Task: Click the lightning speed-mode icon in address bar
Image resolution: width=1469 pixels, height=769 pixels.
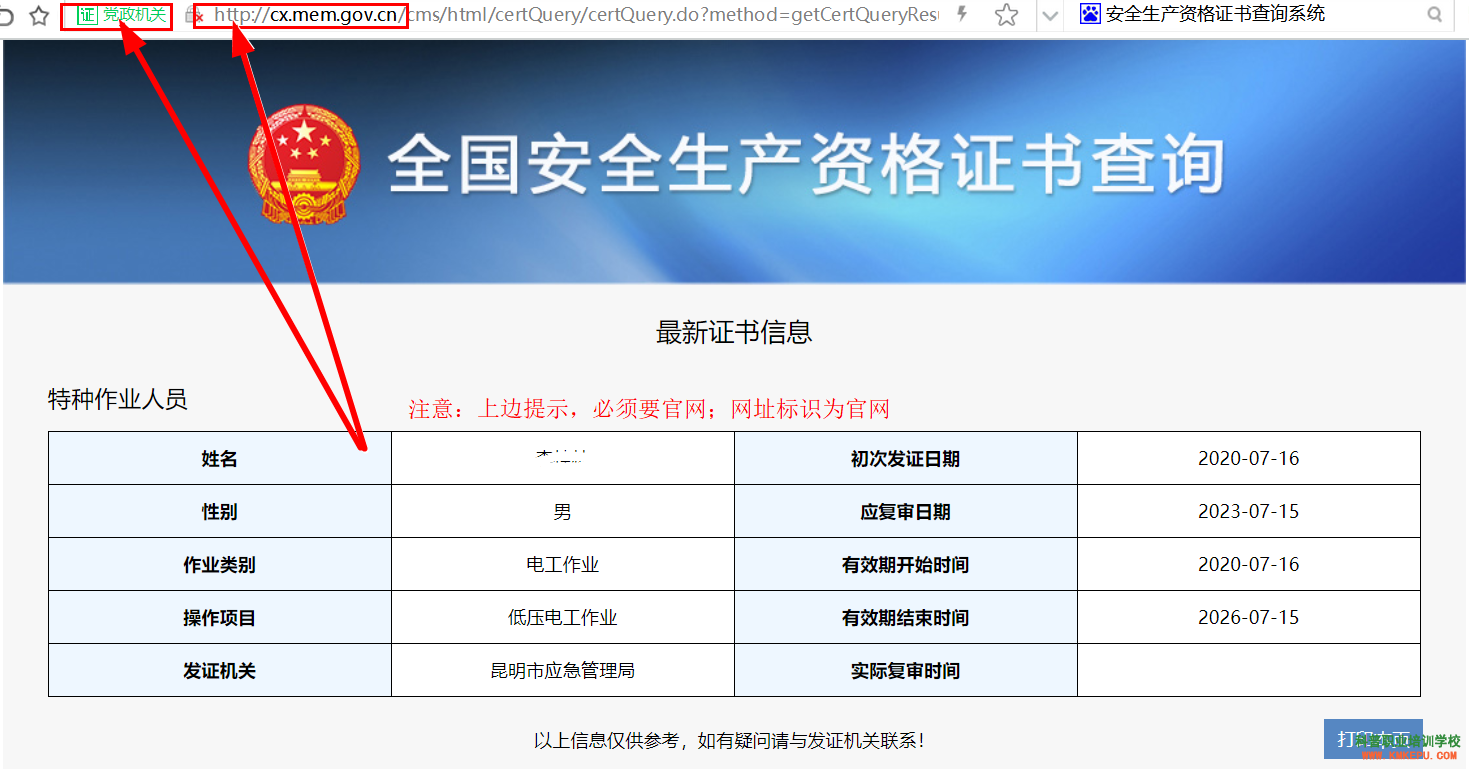Action: [x=962, y=14]
